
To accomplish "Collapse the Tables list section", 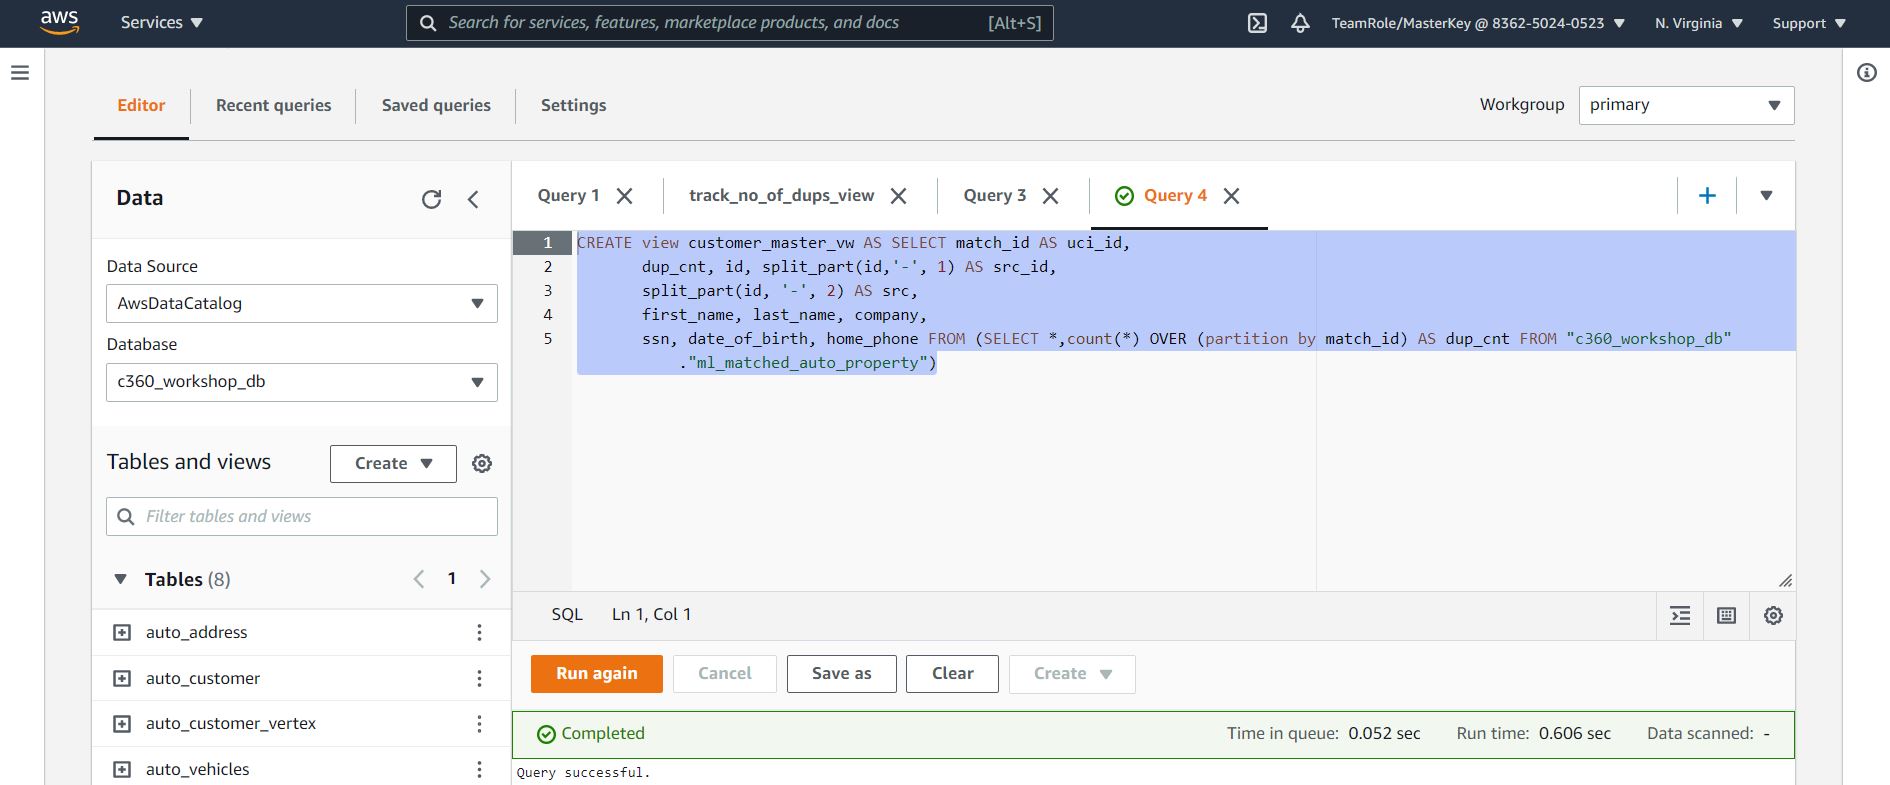I will 121,579.
